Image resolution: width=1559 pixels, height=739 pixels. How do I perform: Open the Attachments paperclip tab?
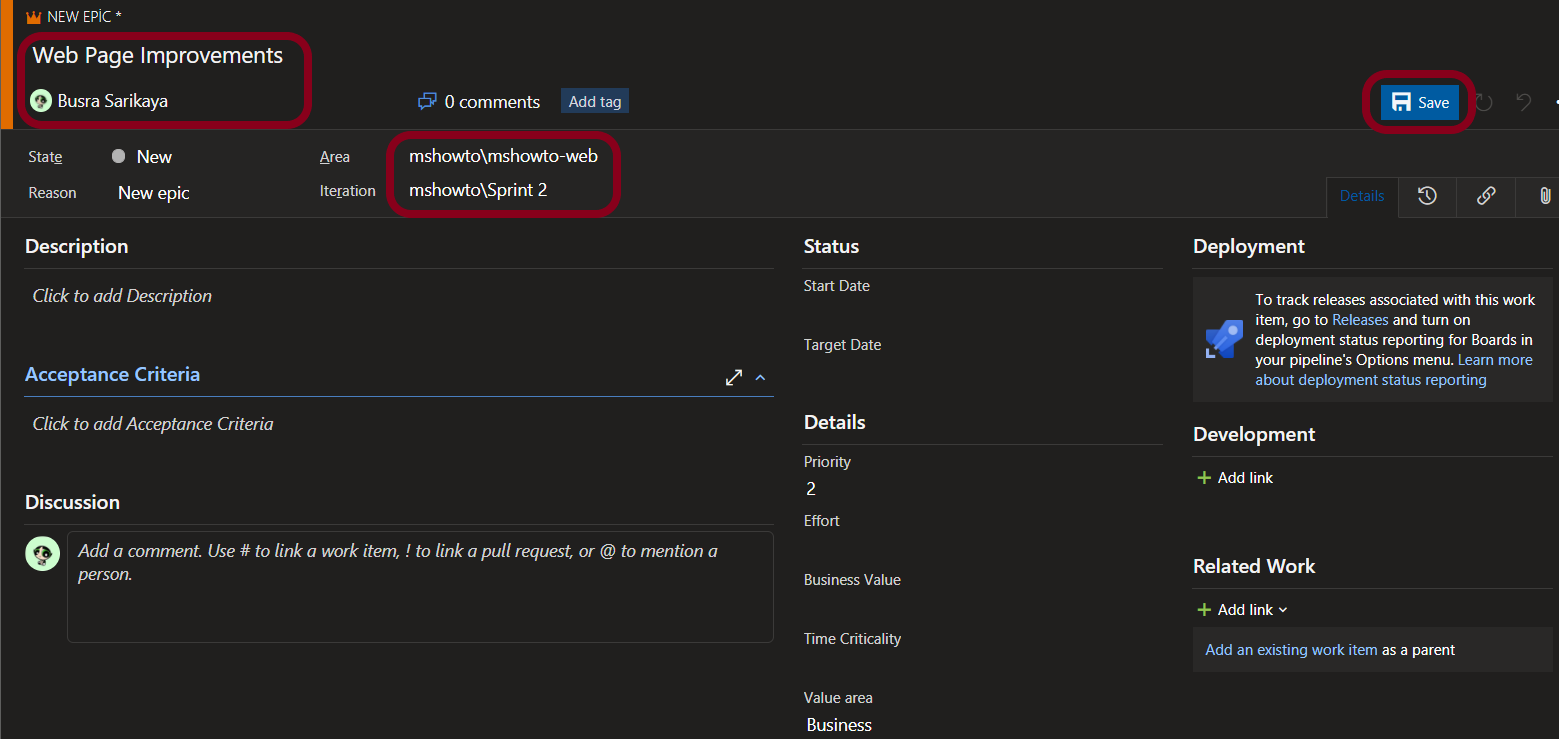point(1544,196)
